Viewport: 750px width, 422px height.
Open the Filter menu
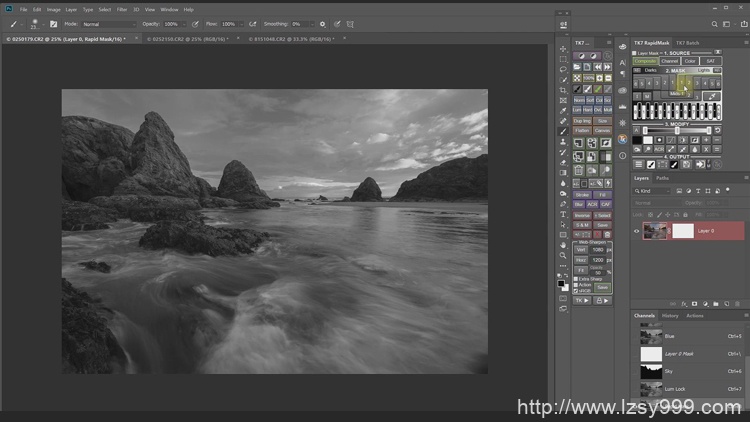(x=121, y=9)
